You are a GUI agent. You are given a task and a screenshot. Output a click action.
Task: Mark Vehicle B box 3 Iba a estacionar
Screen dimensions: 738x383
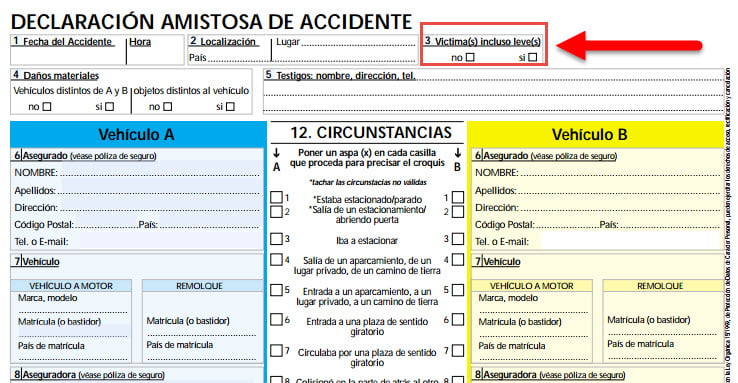pyautogui.click(x=458, y=239)
